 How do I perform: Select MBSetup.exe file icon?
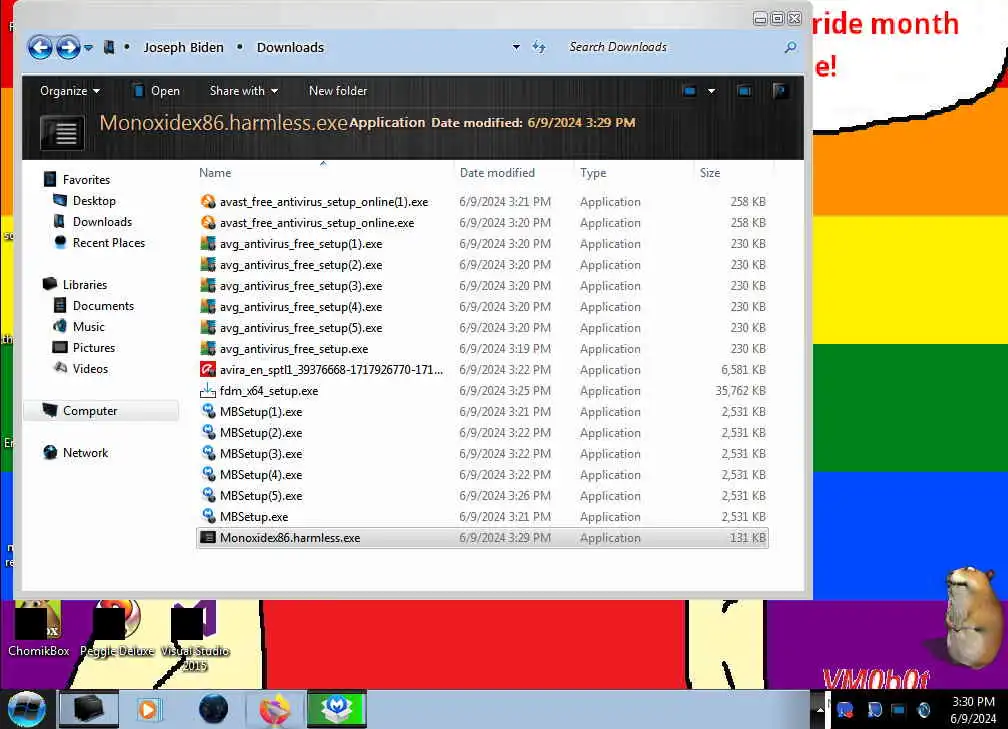(208, 517)
